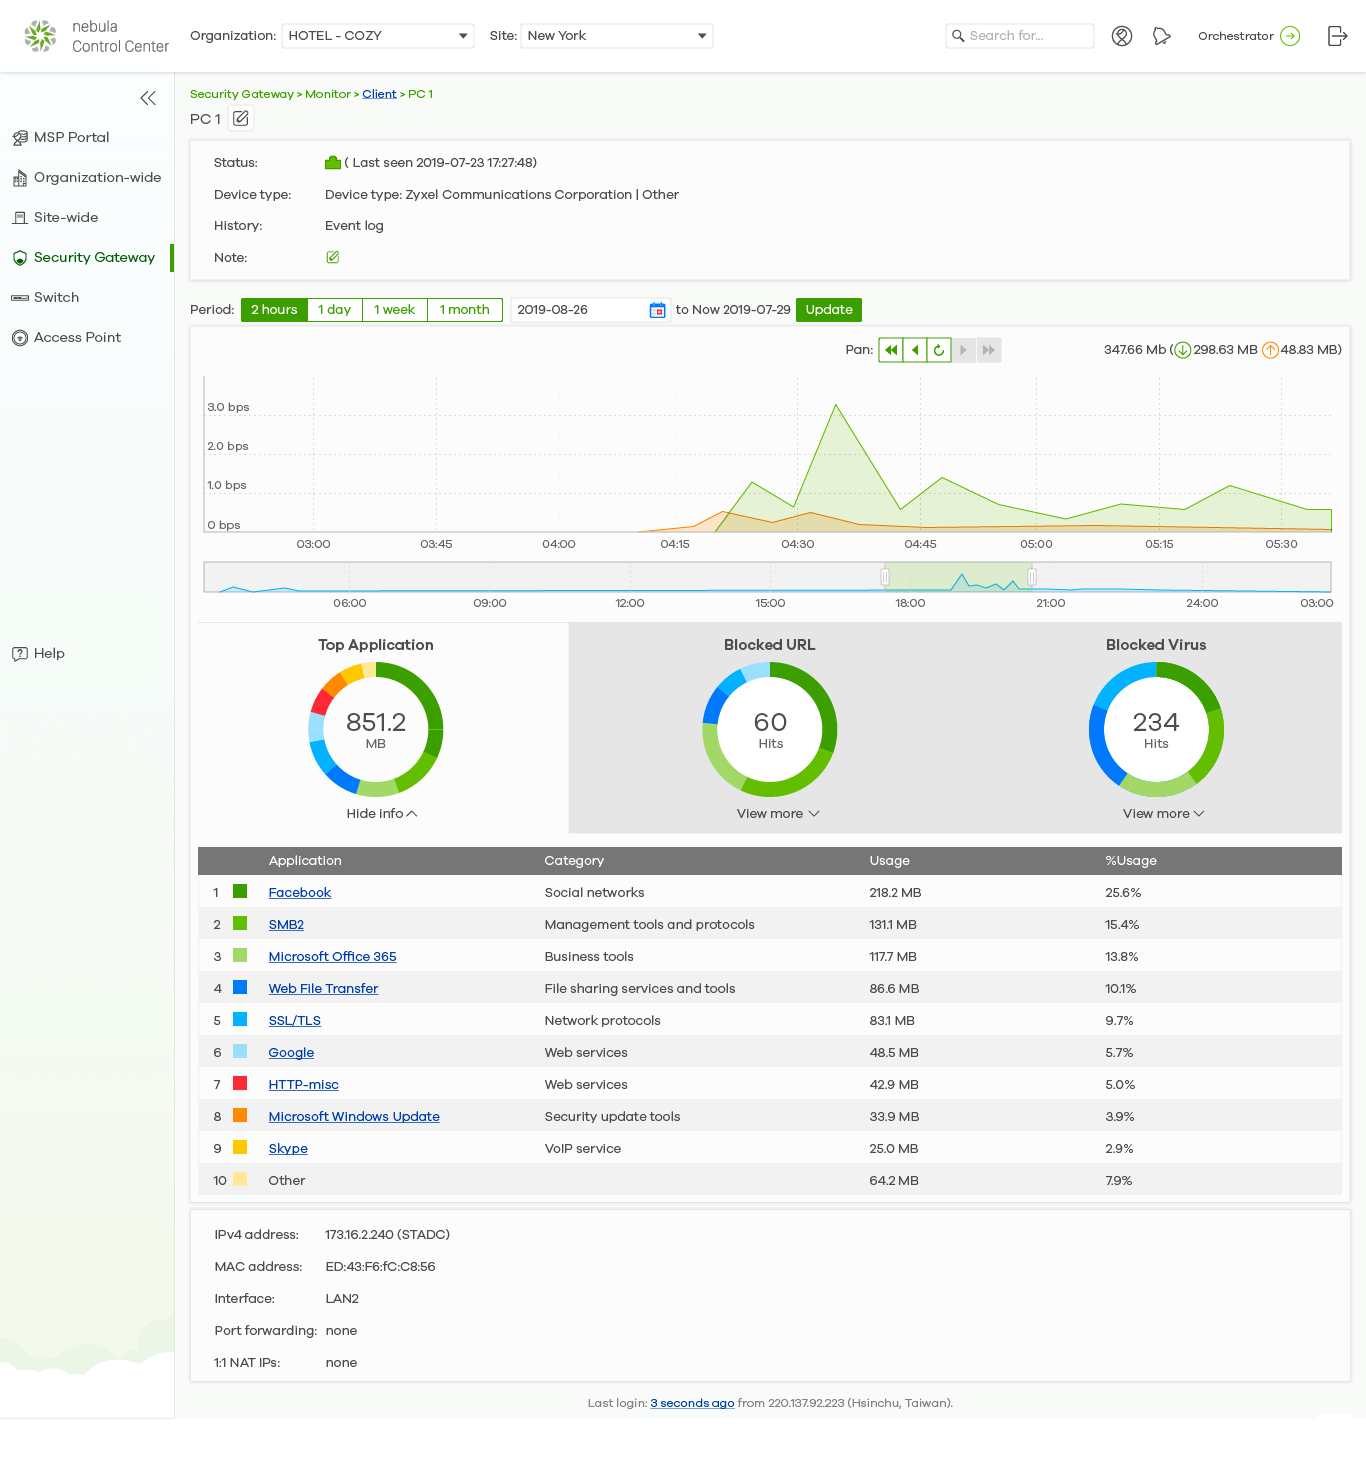The image size is (1366, 1461).
Task: Open the announcements megaphone icon
Action: pos(1161,36)
